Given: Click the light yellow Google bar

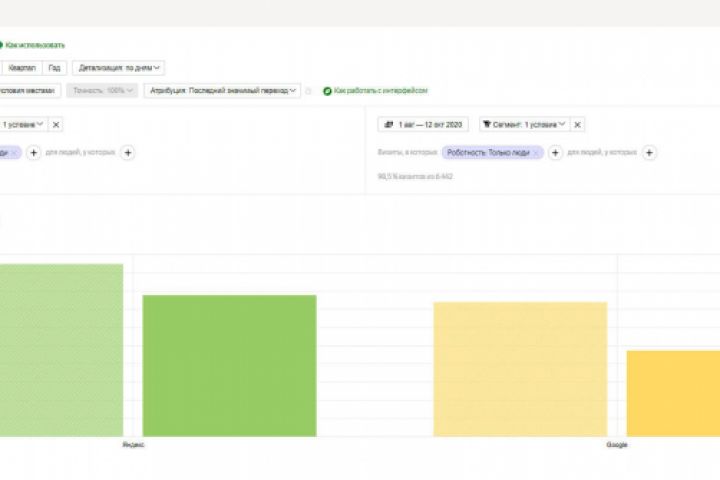Looking at the screenshot, I should coord(520,369).
